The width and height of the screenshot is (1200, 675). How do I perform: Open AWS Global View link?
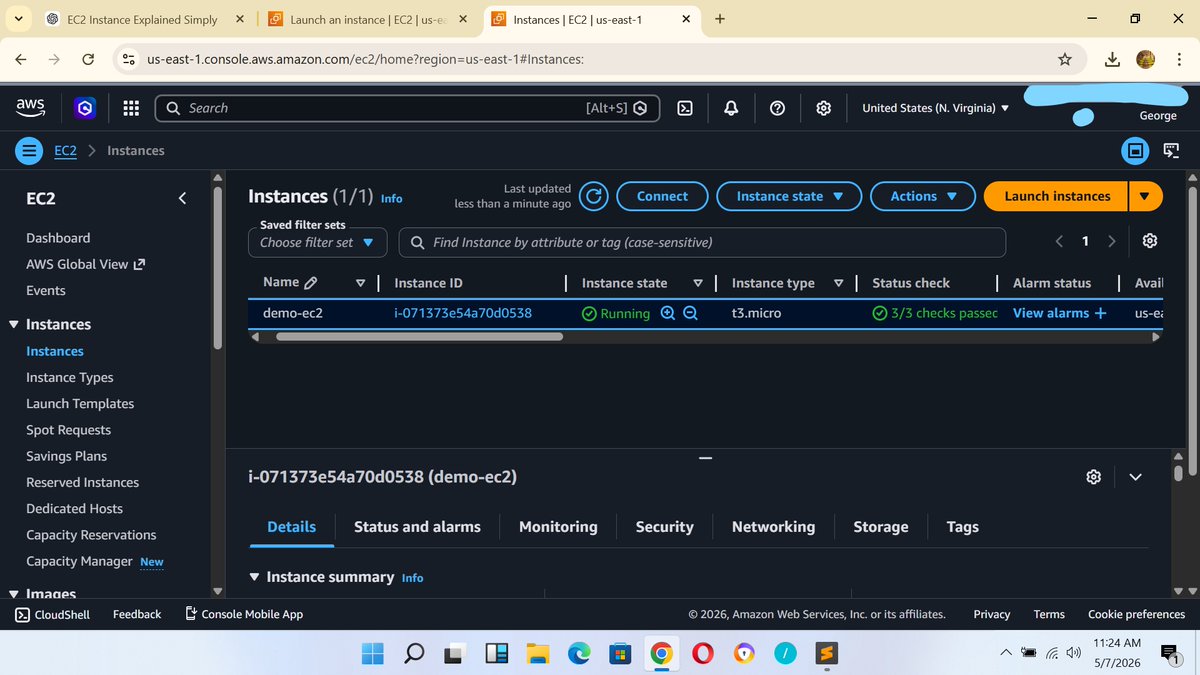point(85,264)
